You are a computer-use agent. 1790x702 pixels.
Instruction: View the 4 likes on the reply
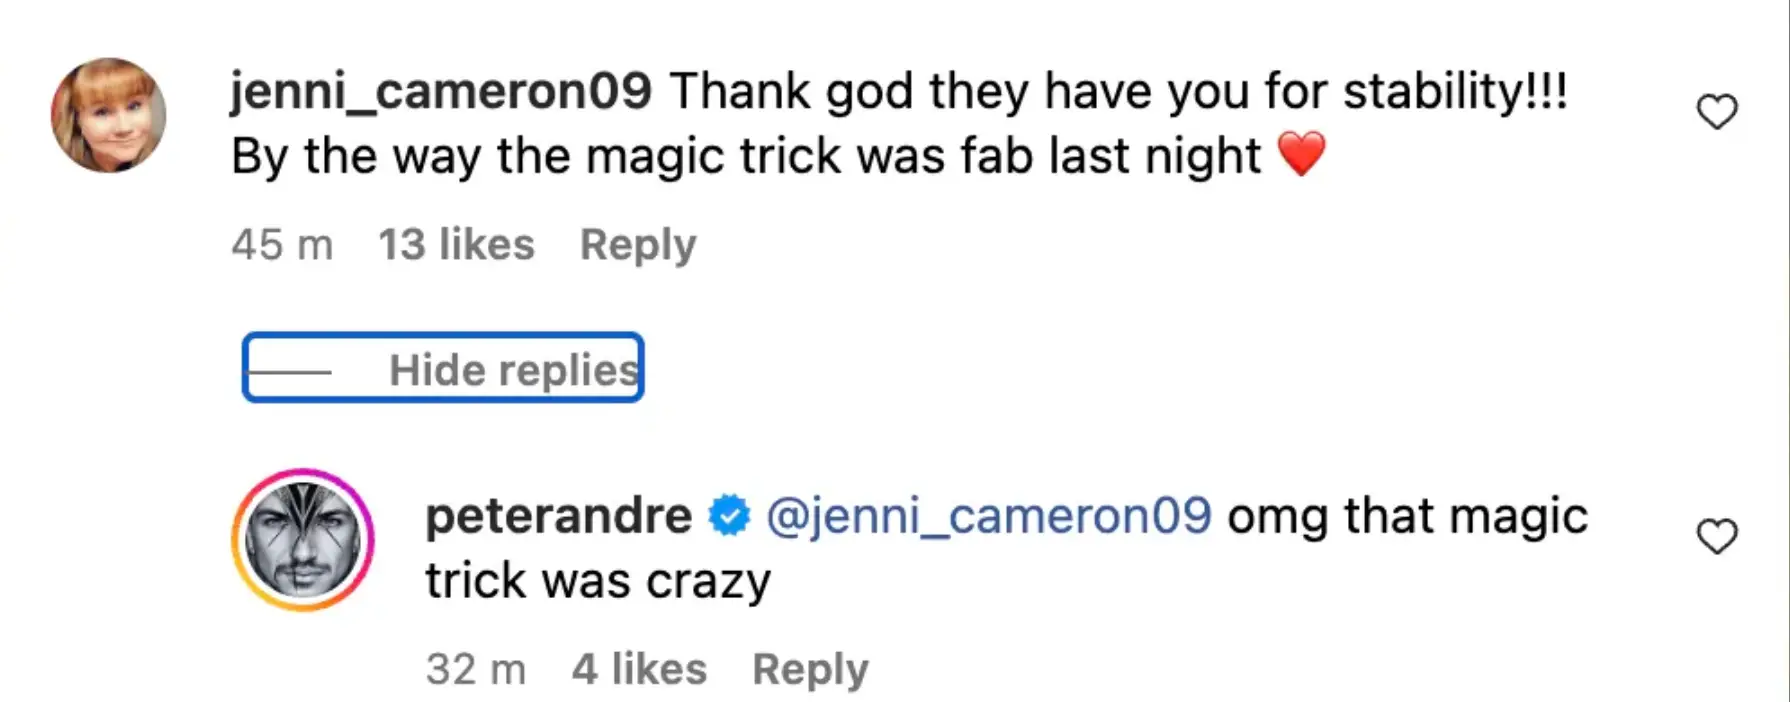(639, 668)
